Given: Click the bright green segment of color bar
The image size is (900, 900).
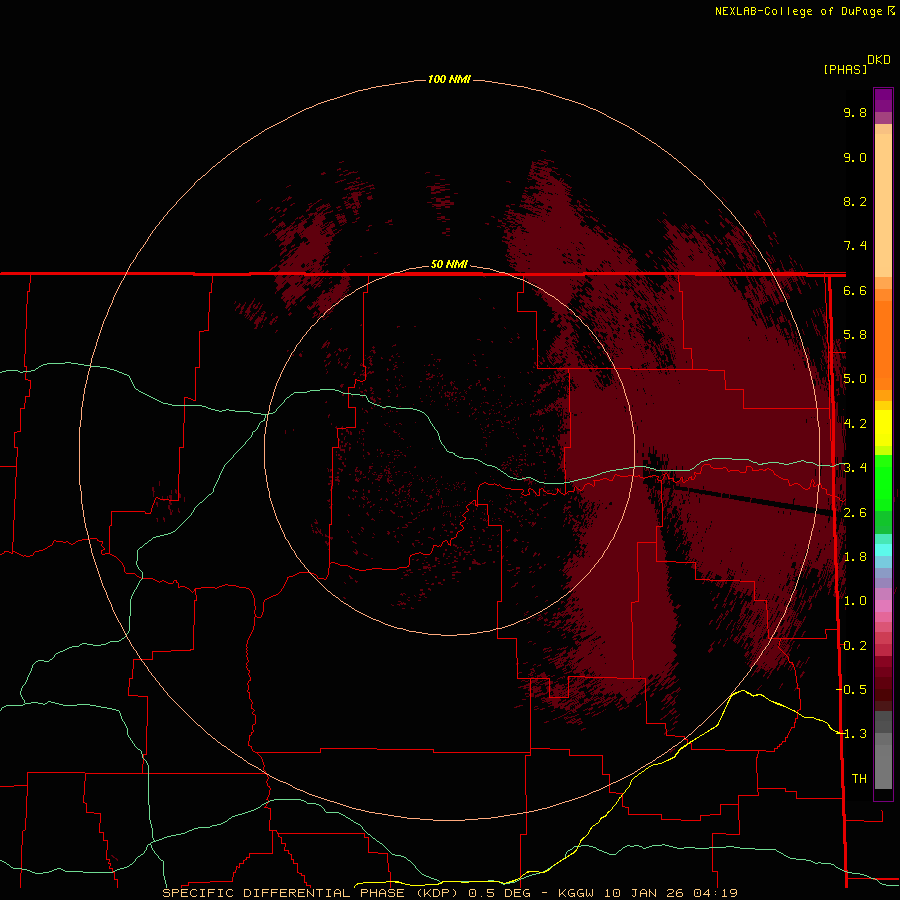Looking at the screenshot, I should [x=883, y=482].
